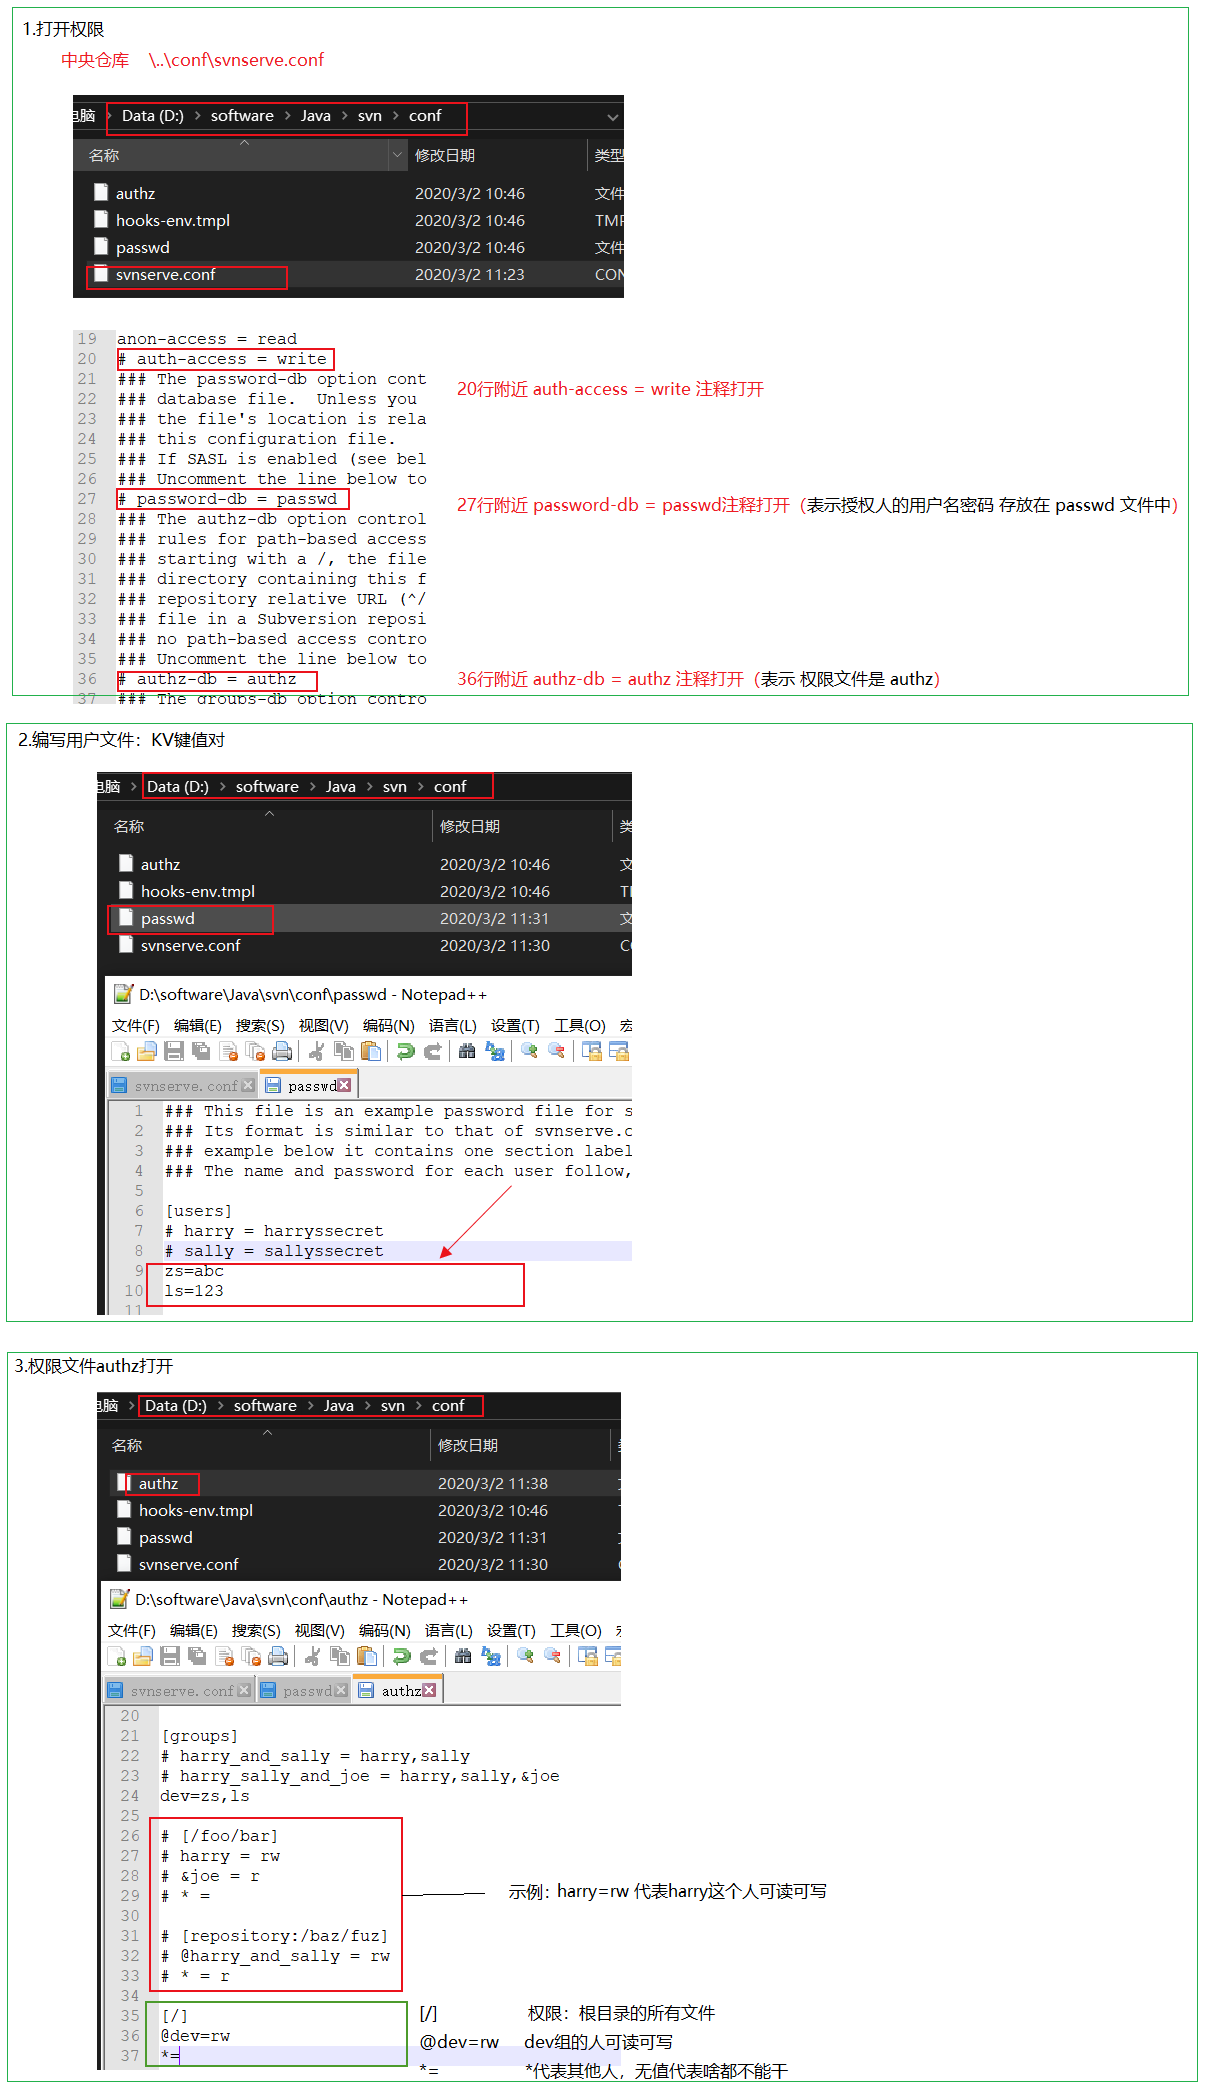Click Cut scissors icon in authz Notepad++ toolbar

coord(313,1656)
